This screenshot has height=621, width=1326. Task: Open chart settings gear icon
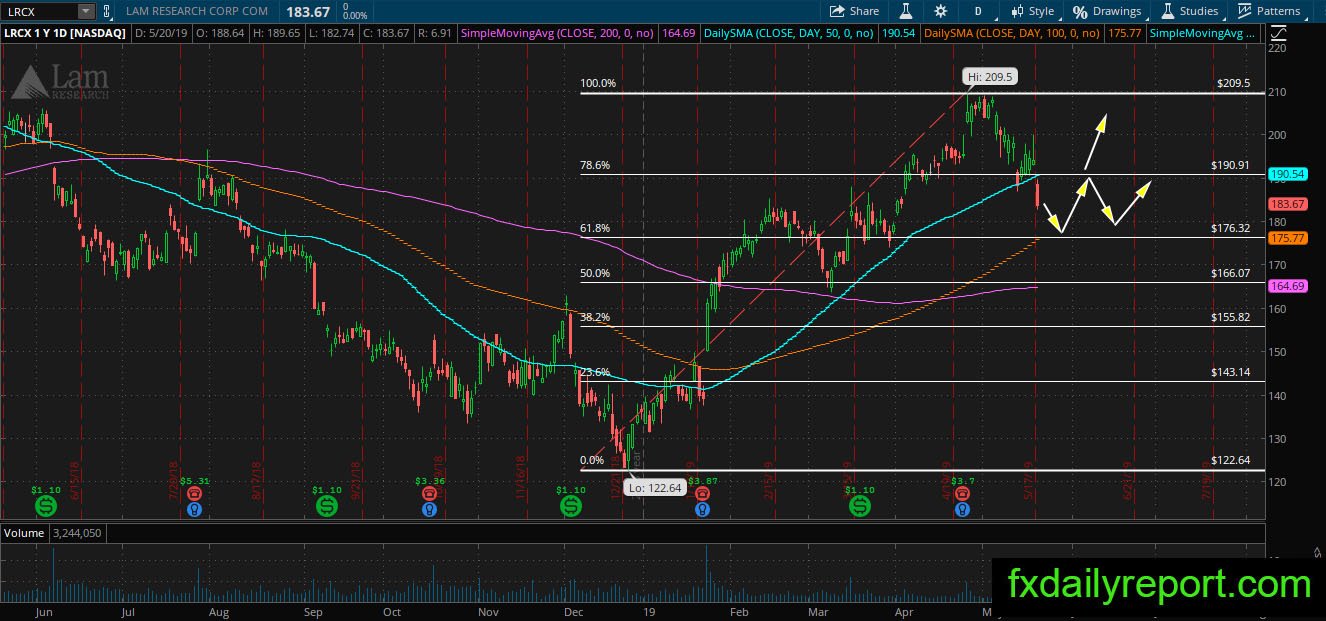point(940,11)
